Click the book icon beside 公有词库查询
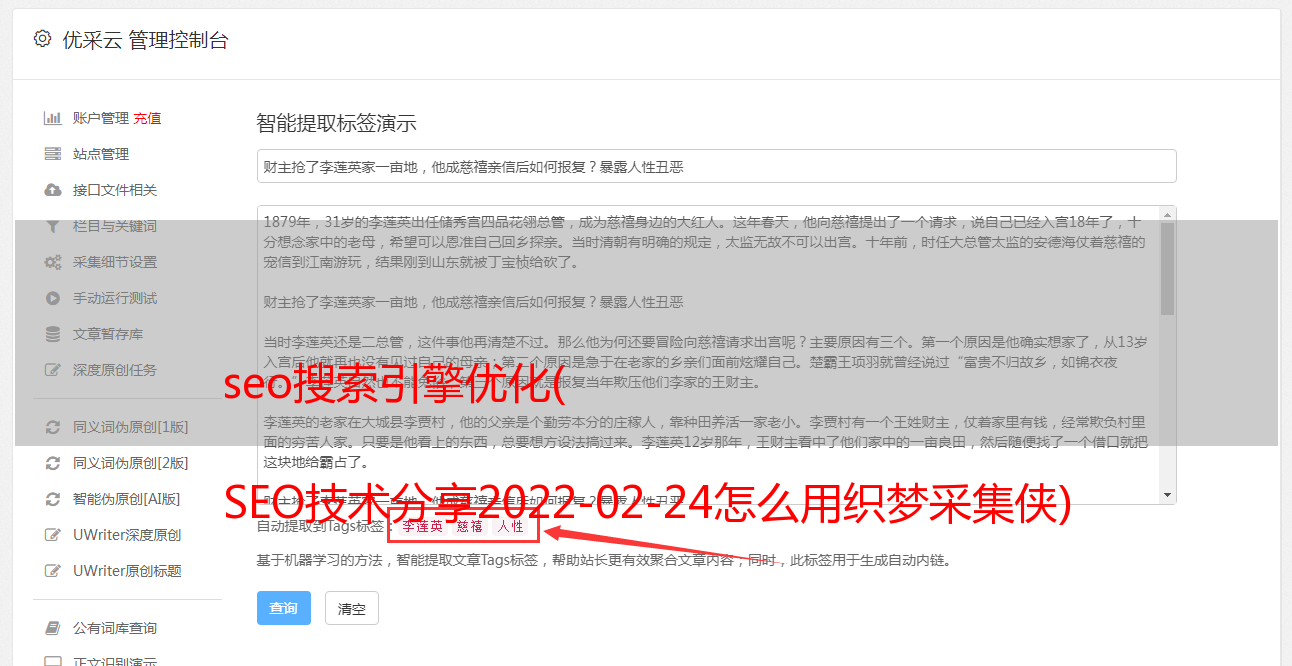1292x666 pixels. tap(53, 628)
